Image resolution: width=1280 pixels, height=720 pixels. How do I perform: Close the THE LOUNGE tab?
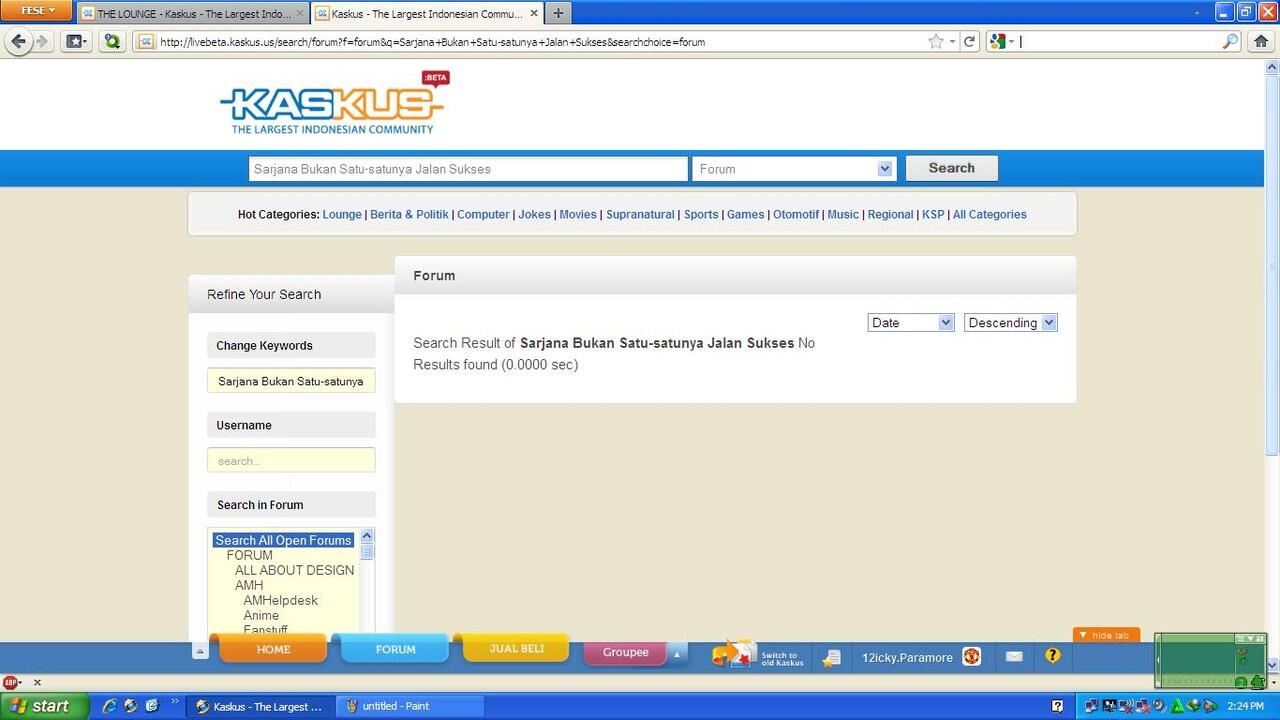point(300,14)
